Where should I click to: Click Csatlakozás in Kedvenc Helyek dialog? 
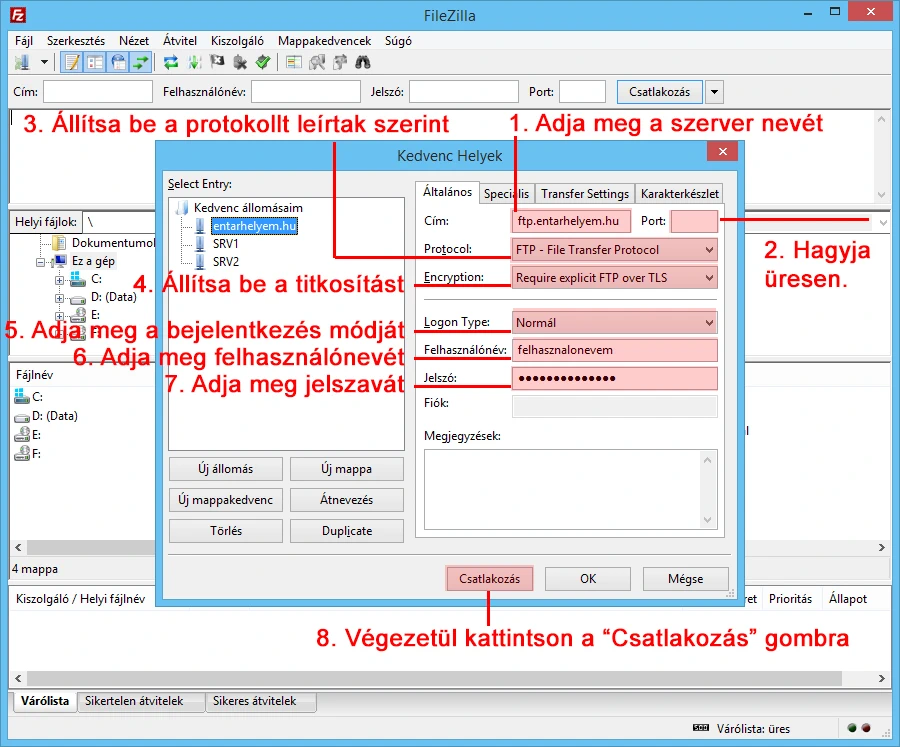tap(490, 579)
